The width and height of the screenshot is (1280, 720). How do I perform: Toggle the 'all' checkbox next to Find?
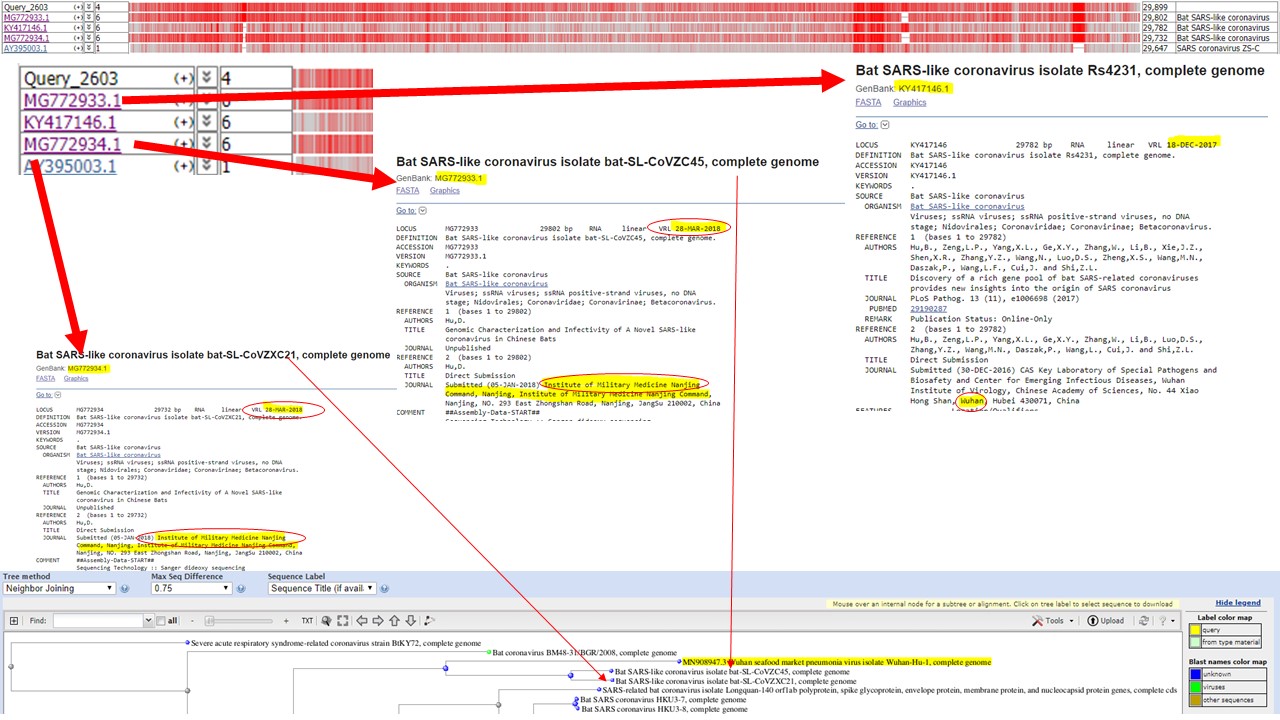coord(162,621)
